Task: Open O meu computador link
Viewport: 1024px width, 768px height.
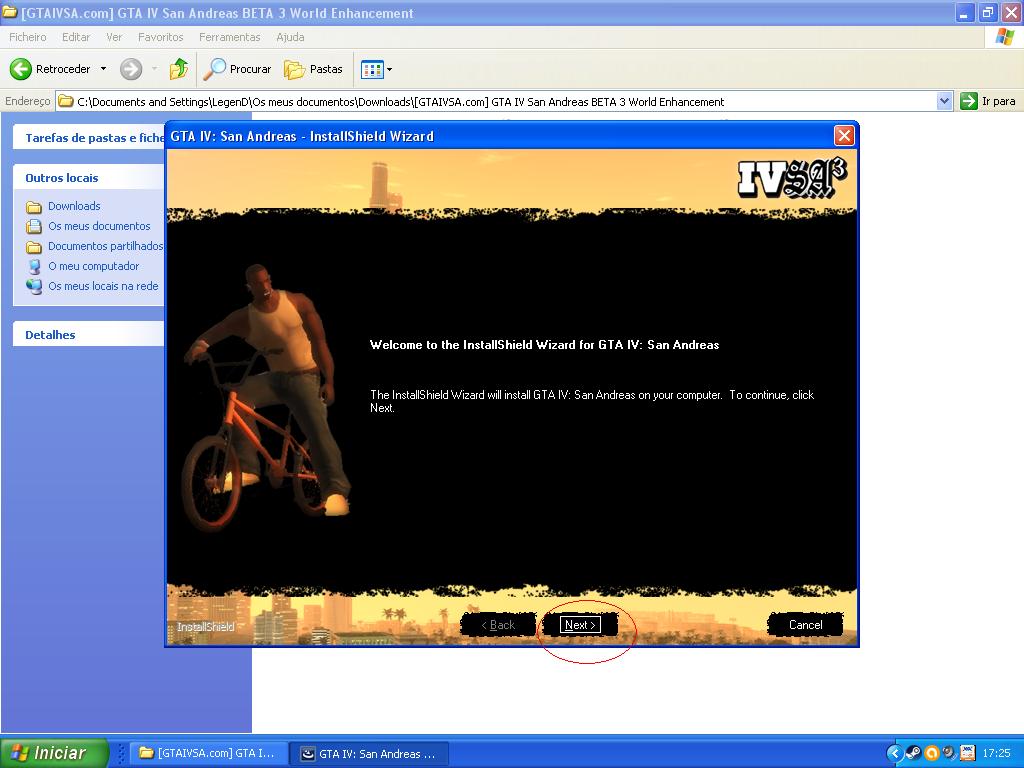Action: tap(93, 266)
